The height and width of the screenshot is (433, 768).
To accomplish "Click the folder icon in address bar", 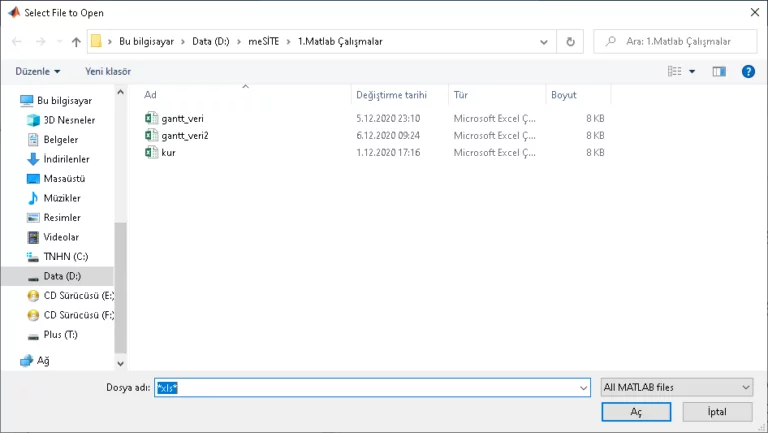I will click(x=96, y=41).
